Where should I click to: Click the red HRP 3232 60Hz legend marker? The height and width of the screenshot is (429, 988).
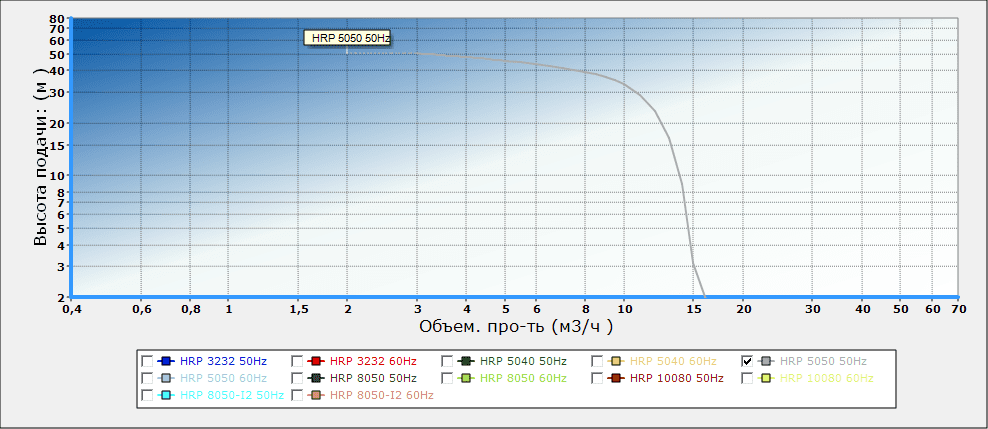(x=316, y=361)
